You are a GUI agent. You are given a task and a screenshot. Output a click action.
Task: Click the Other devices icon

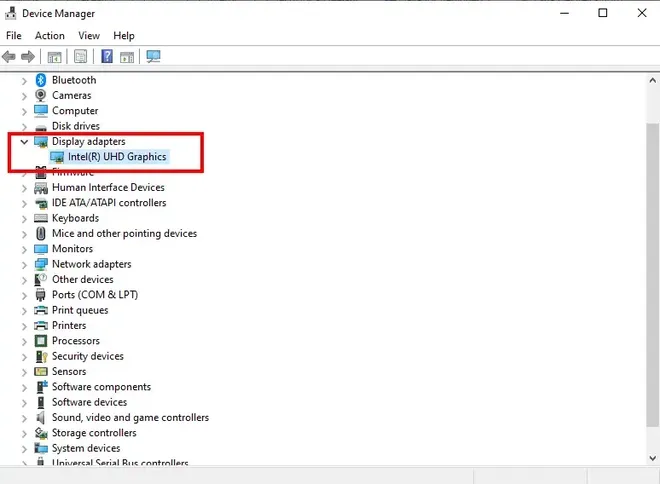40,279
